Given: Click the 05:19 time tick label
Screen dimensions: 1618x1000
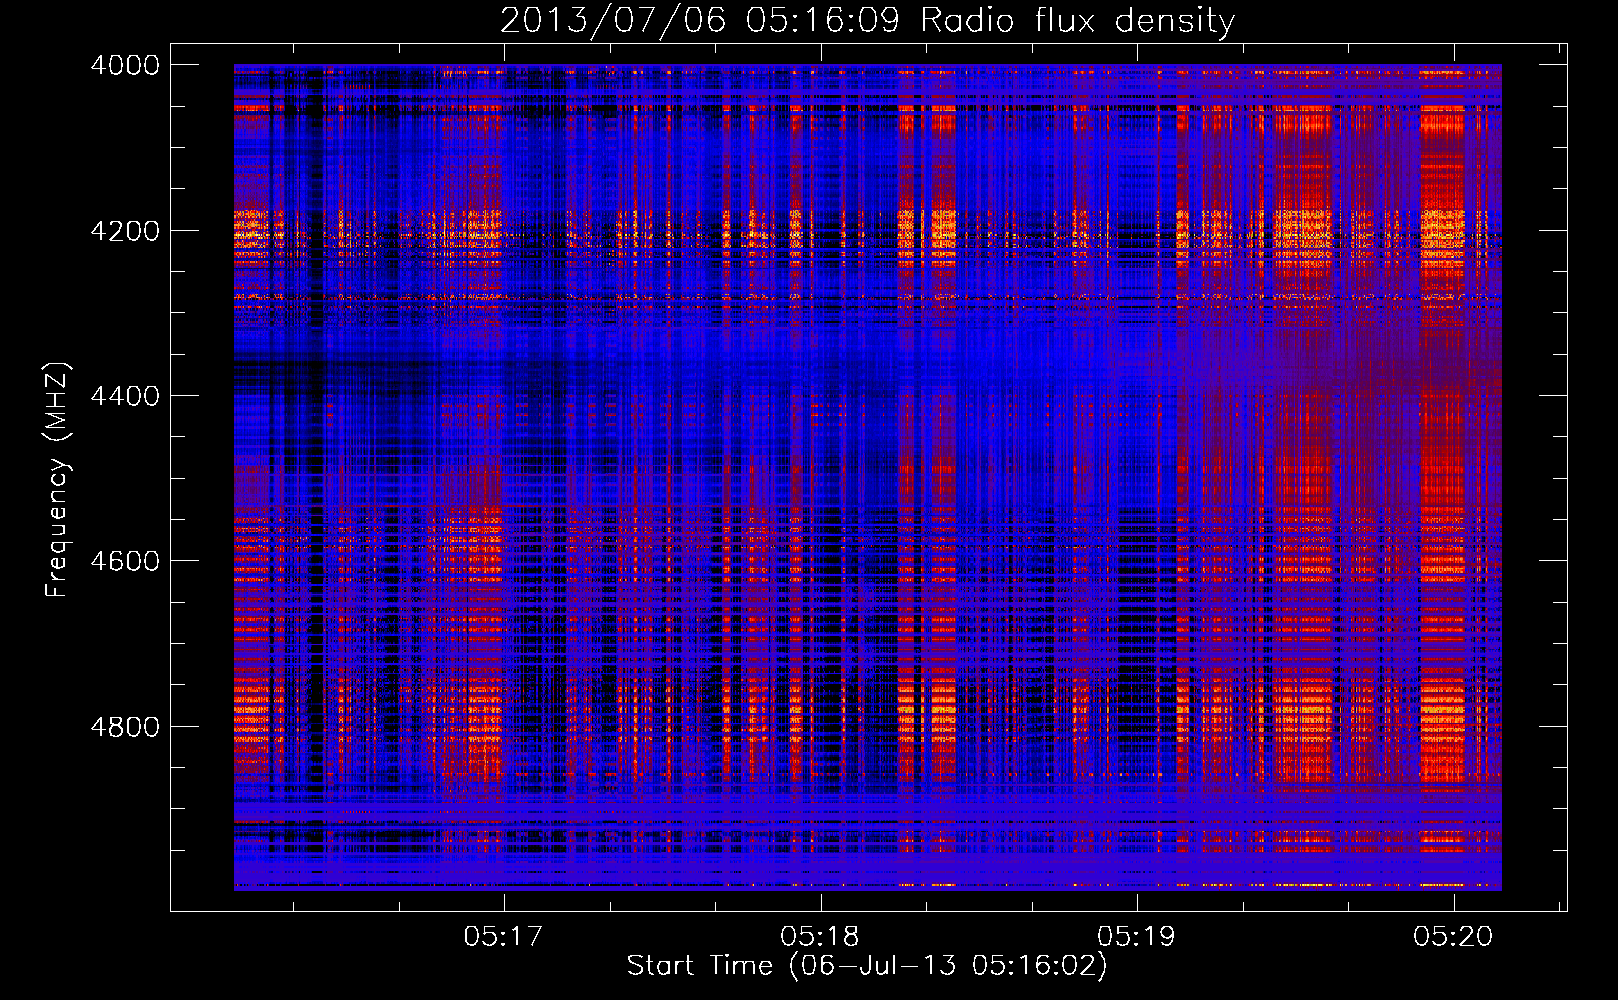Looking at the screenshot, I should [x=1136, y=937].
